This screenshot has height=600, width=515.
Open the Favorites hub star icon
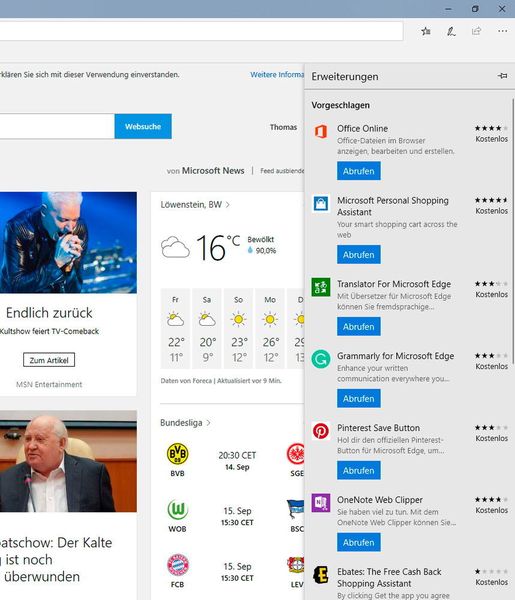(425, 31)
